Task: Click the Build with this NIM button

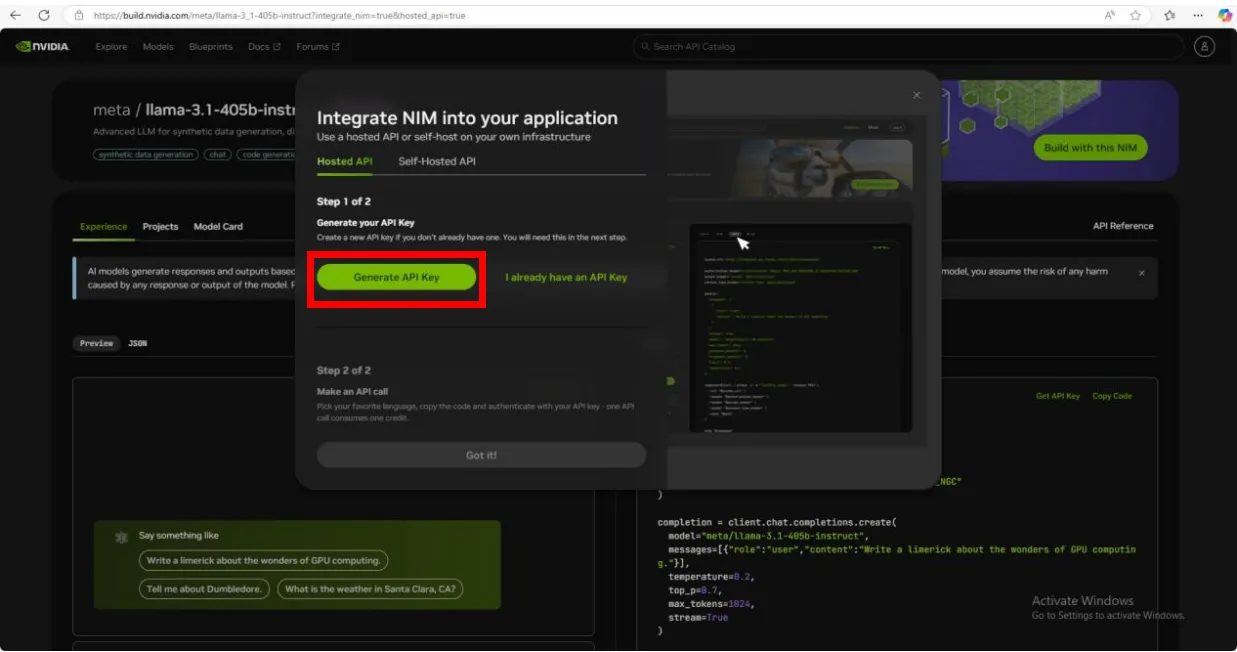Action: pos(1091,148)
